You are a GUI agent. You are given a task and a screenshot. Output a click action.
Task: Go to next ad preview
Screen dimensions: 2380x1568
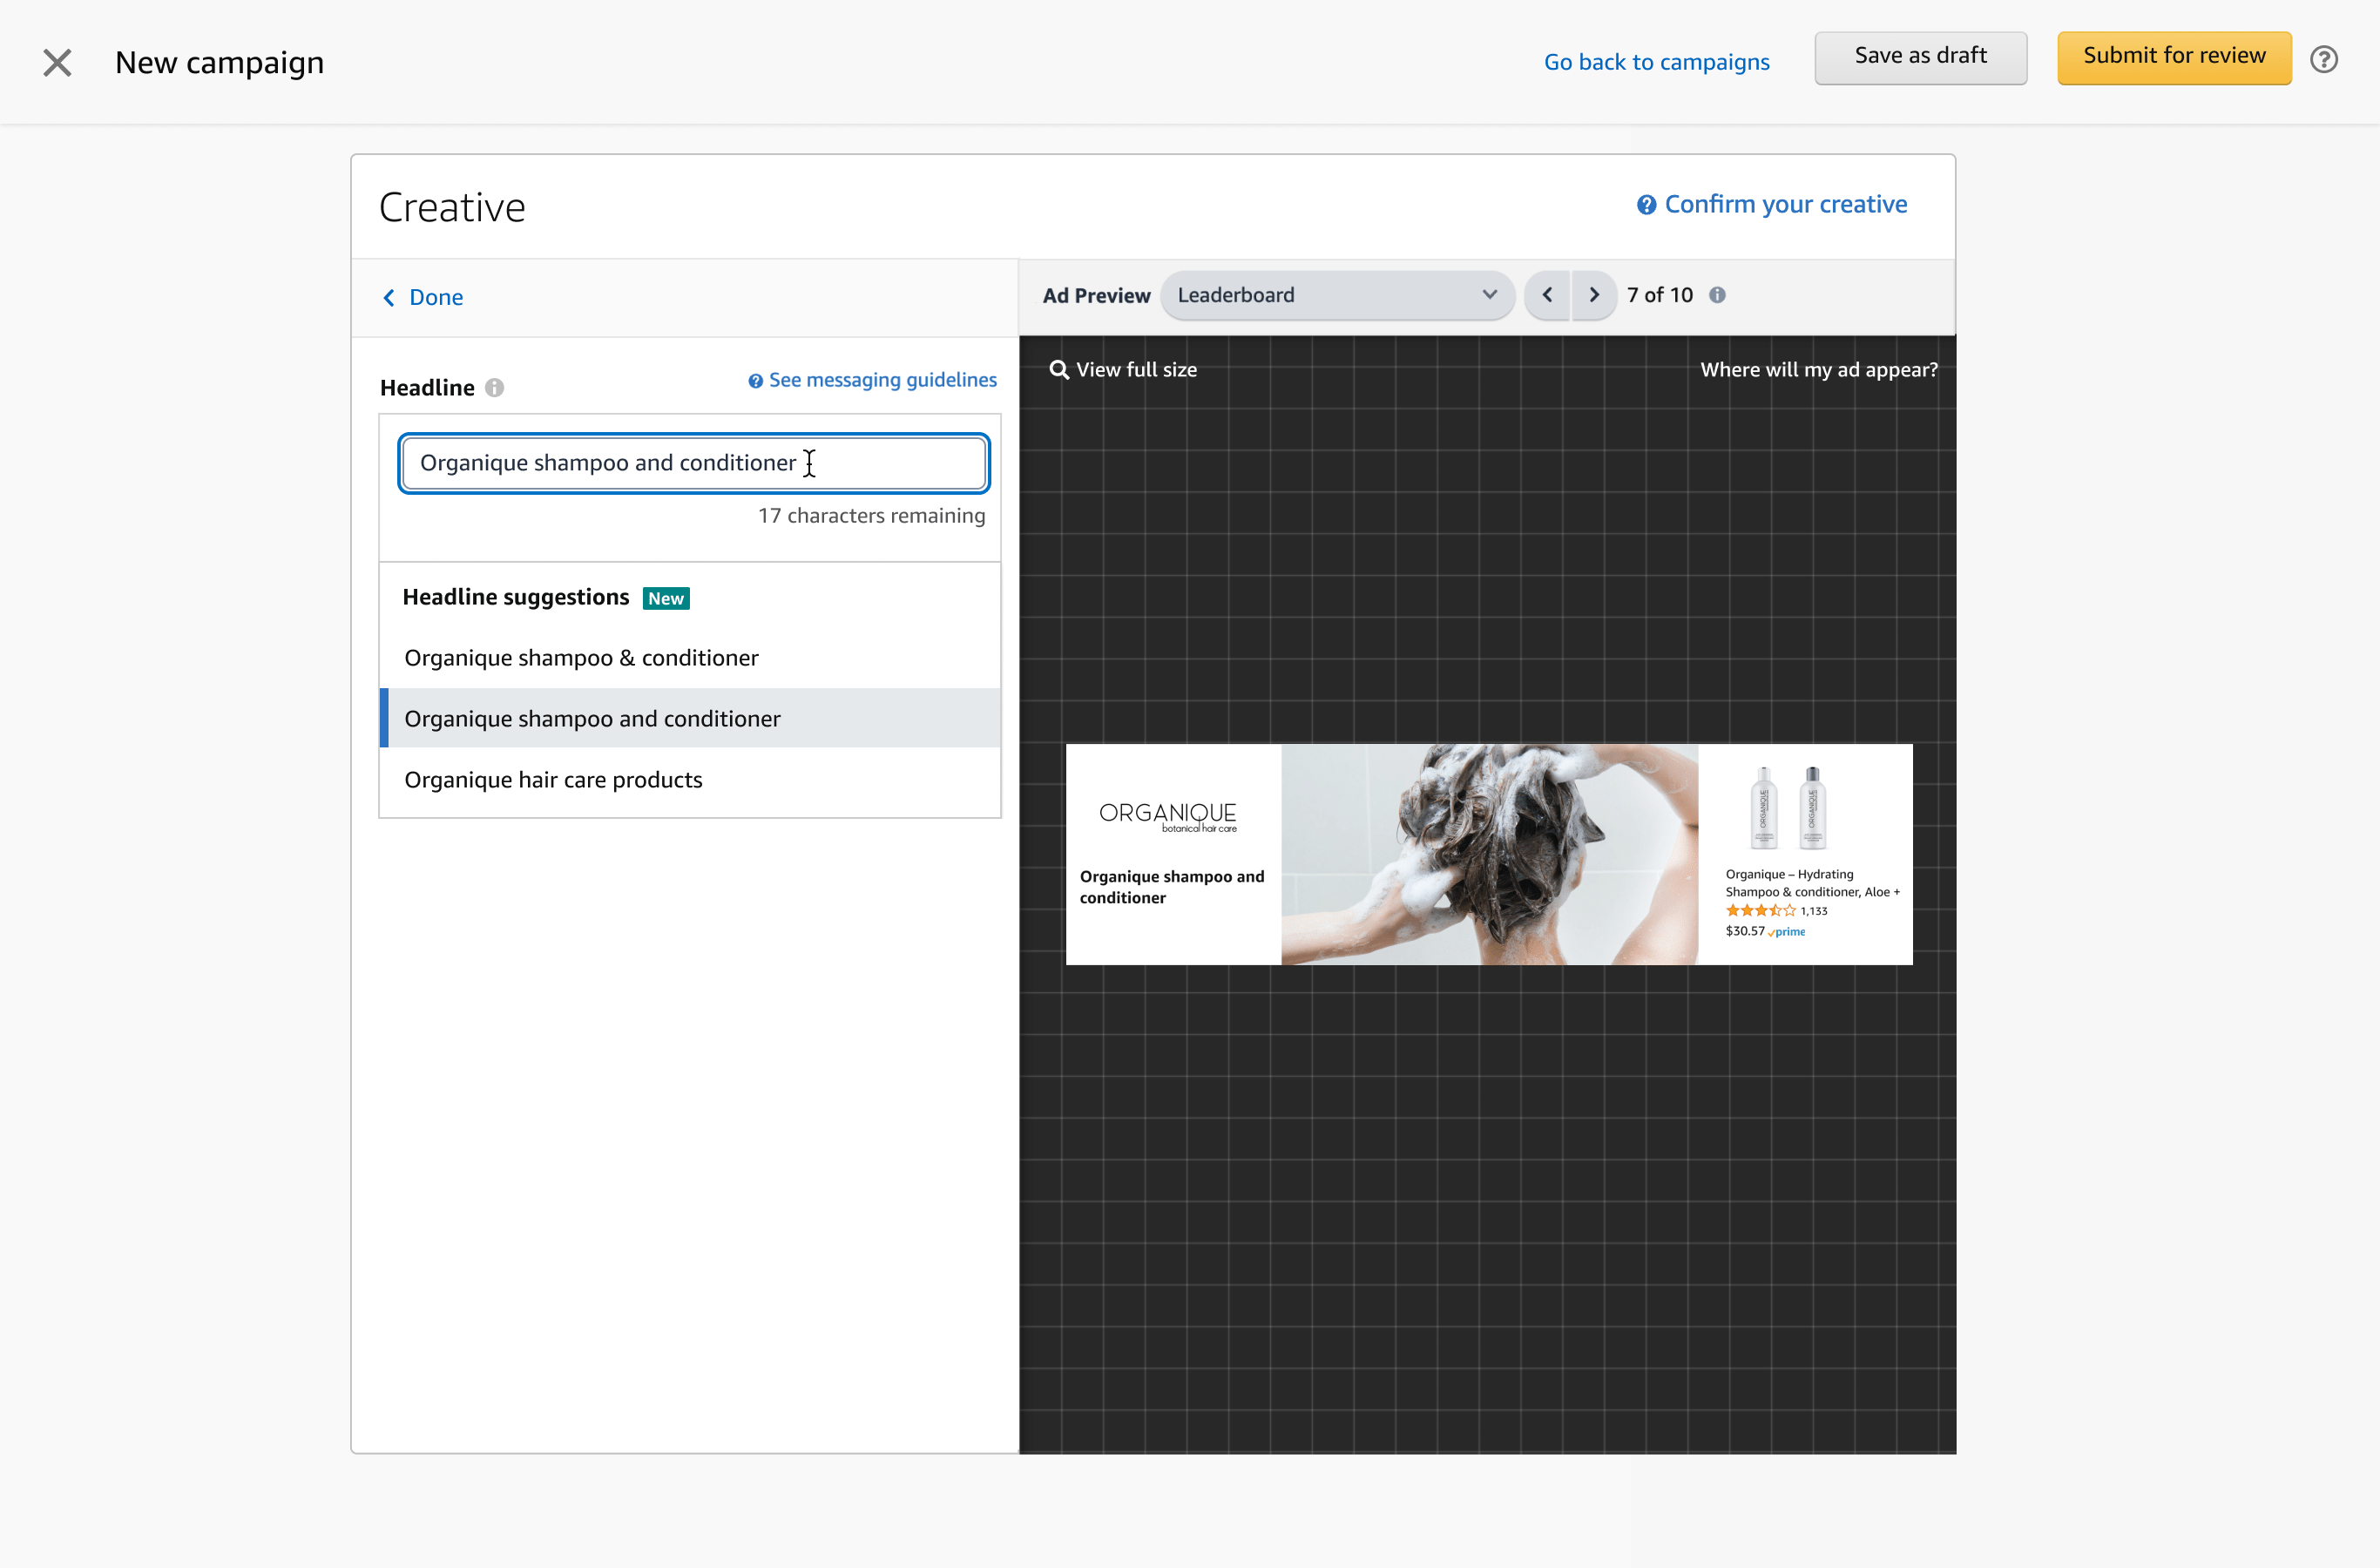(1594, 295)
